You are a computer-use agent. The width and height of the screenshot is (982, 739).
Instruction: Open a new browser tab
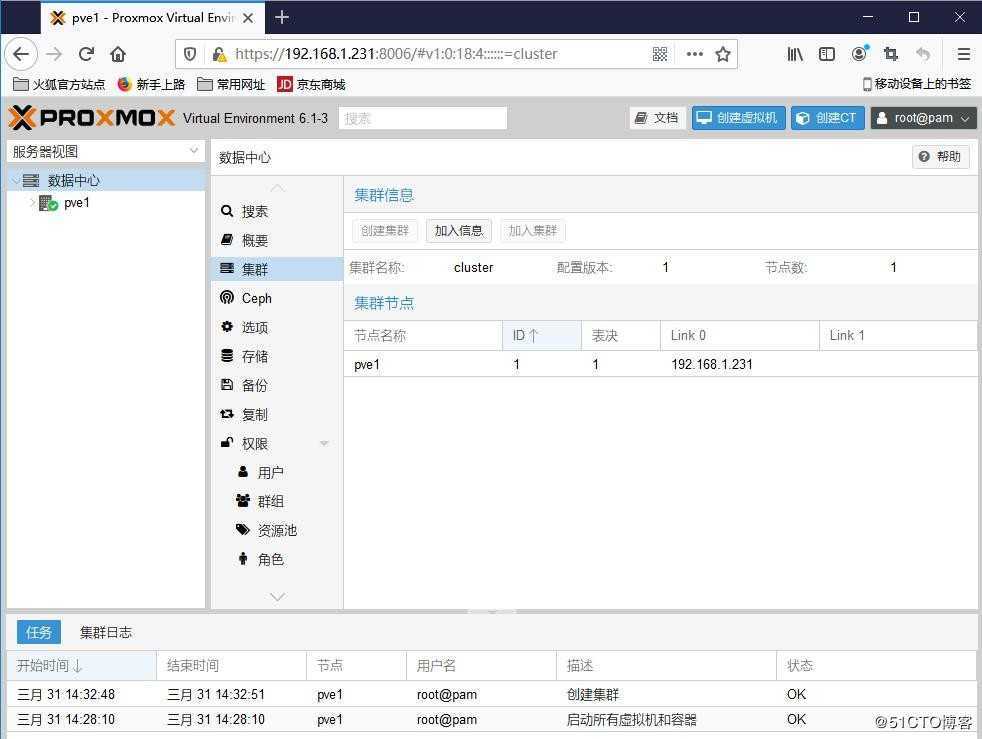pos(282,18)
